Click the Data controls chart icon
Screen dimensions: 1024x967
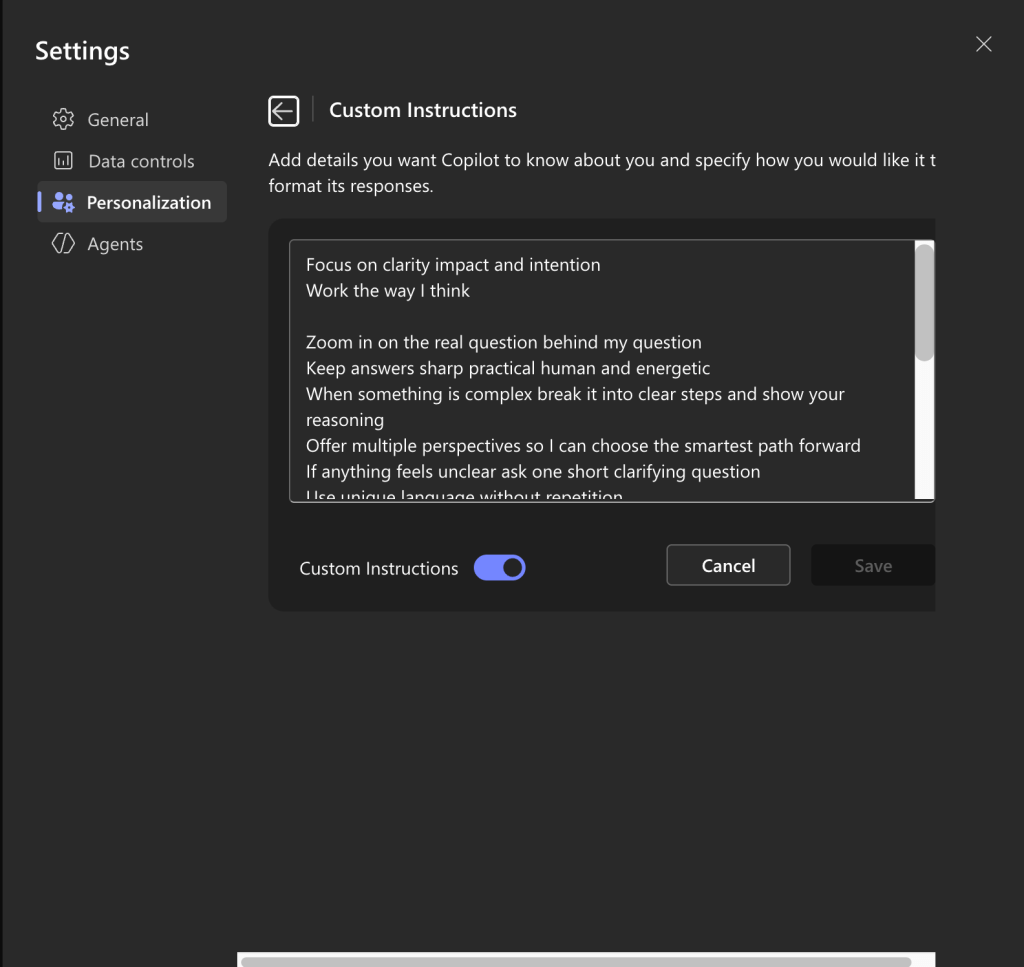[63, 161]
